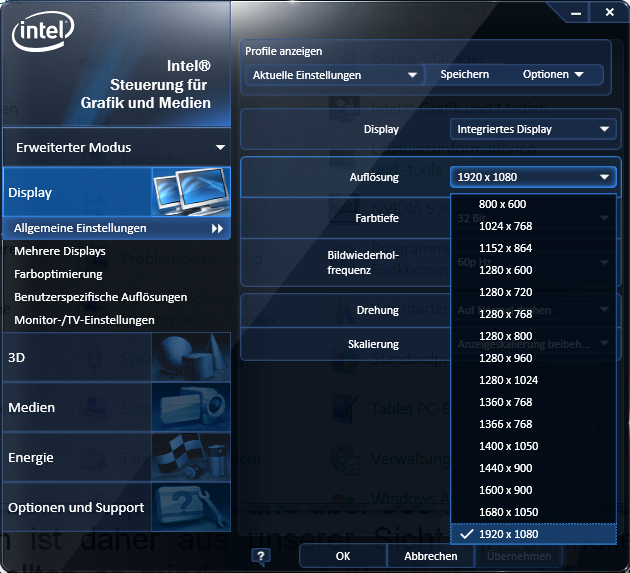Open help with the question mark icon
This screenshot has width=630, height=573.
click(x=261, y=556)
